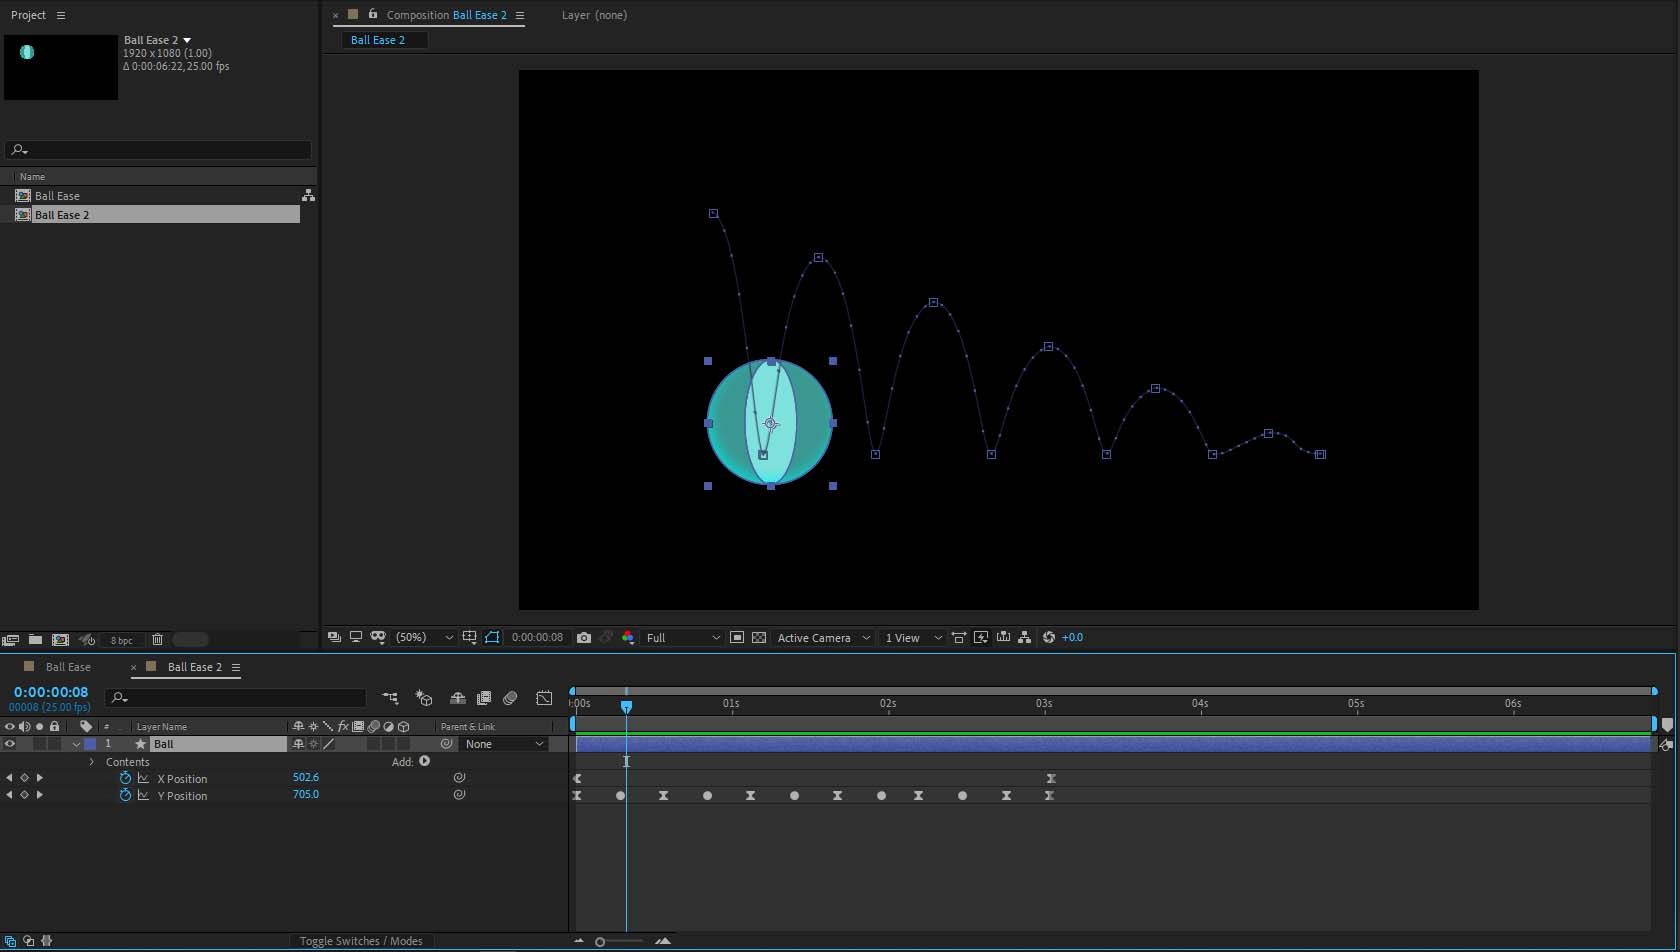Viewport: 1680px width, 952px height.
Task: Toggle the transparency grid in the viewer
Action: click(x=759, y=638)
